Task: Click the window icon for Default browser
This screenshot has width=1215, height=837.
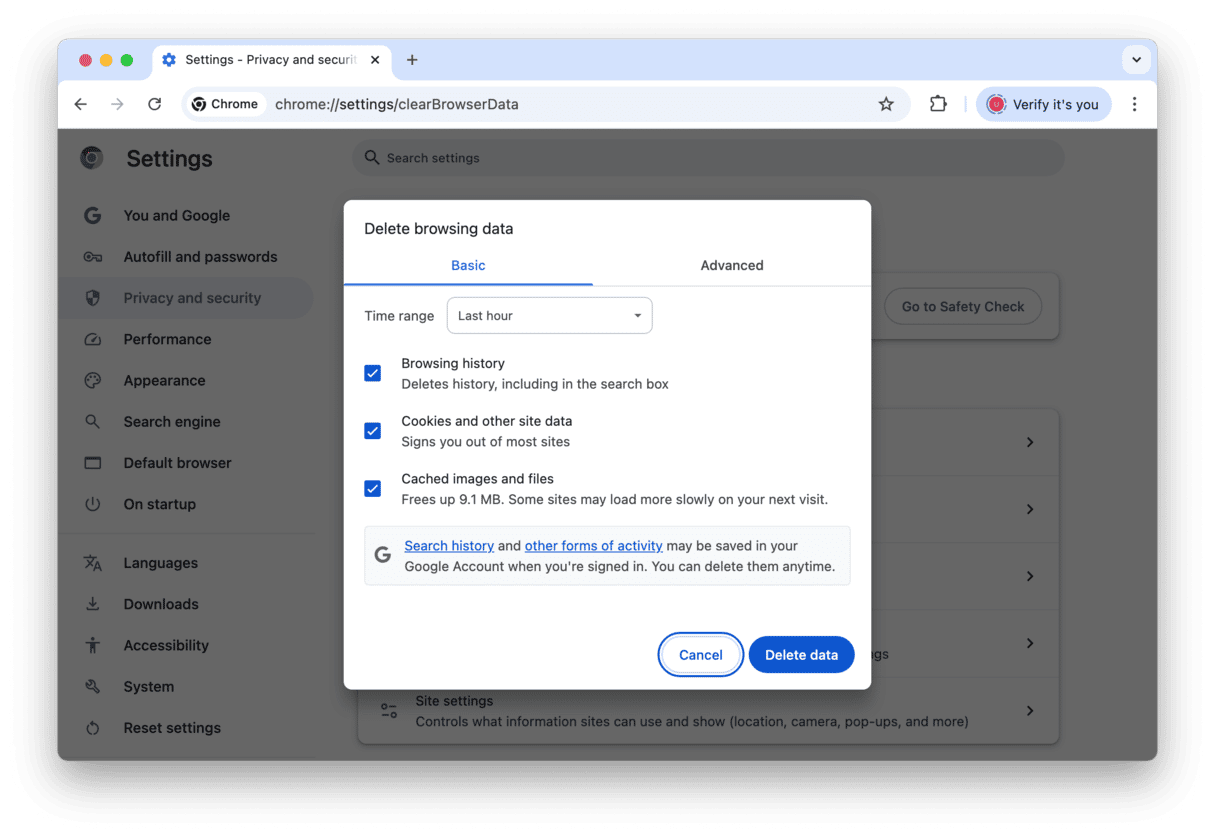Action: (92, 463)
